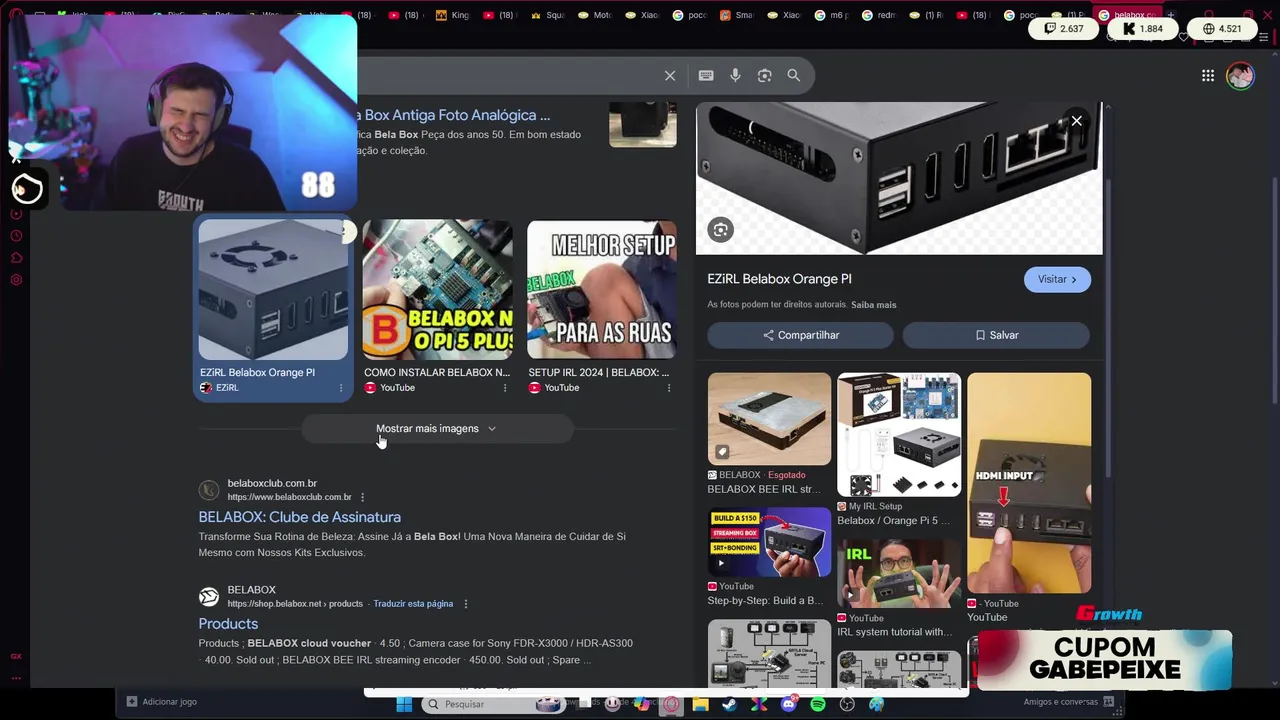This screenshot has height=720, width=1280.
Task: Open Spotify from the taskbar
Action: coord(818,704)
